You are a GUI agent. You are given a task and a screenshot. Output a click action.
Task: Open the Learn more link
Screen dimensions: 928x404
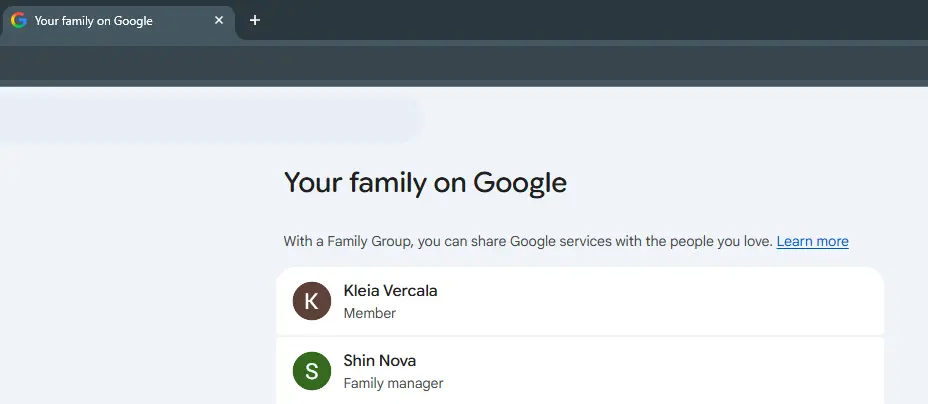tap(812, 241)
